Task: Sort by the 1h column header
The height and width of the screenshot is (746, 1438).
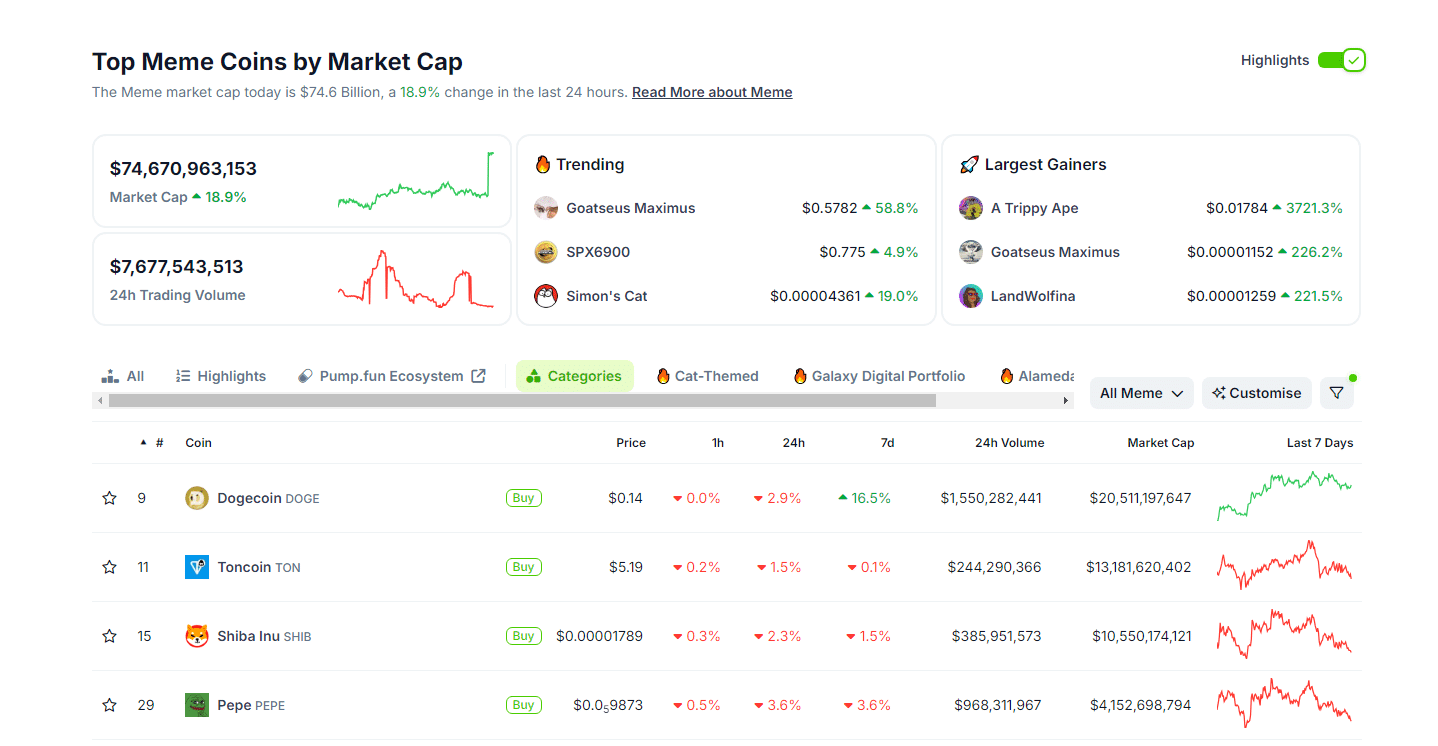Action: coord(718,442)
